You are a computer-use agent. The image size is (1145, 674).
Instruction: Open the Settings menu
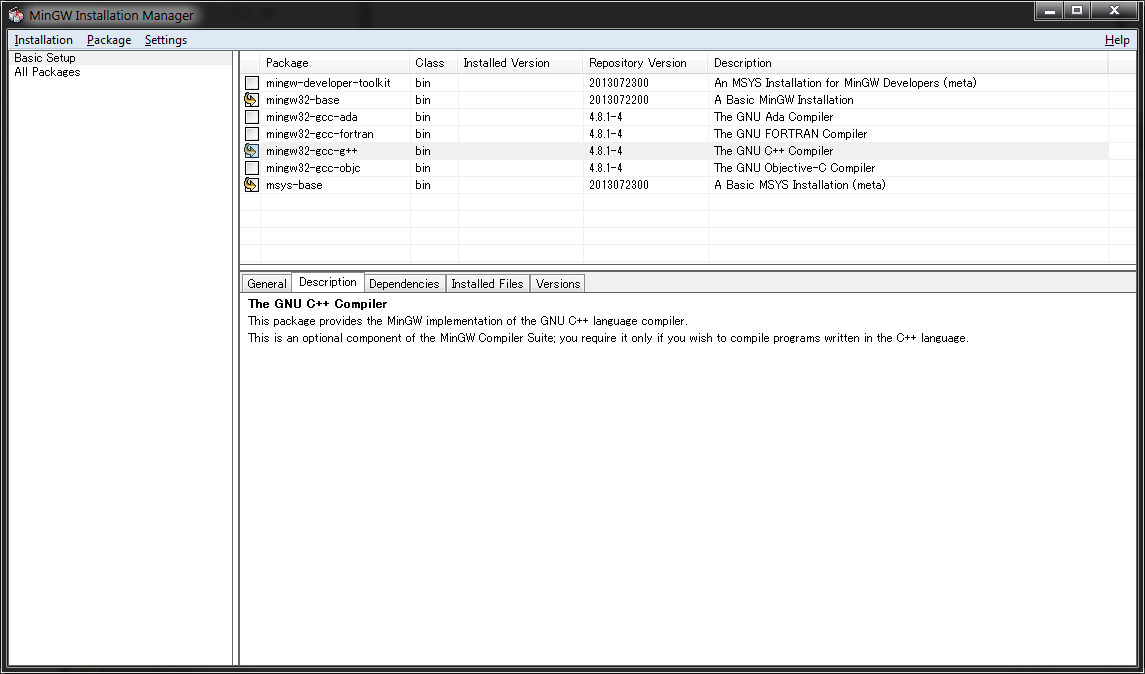coord(166,40)
